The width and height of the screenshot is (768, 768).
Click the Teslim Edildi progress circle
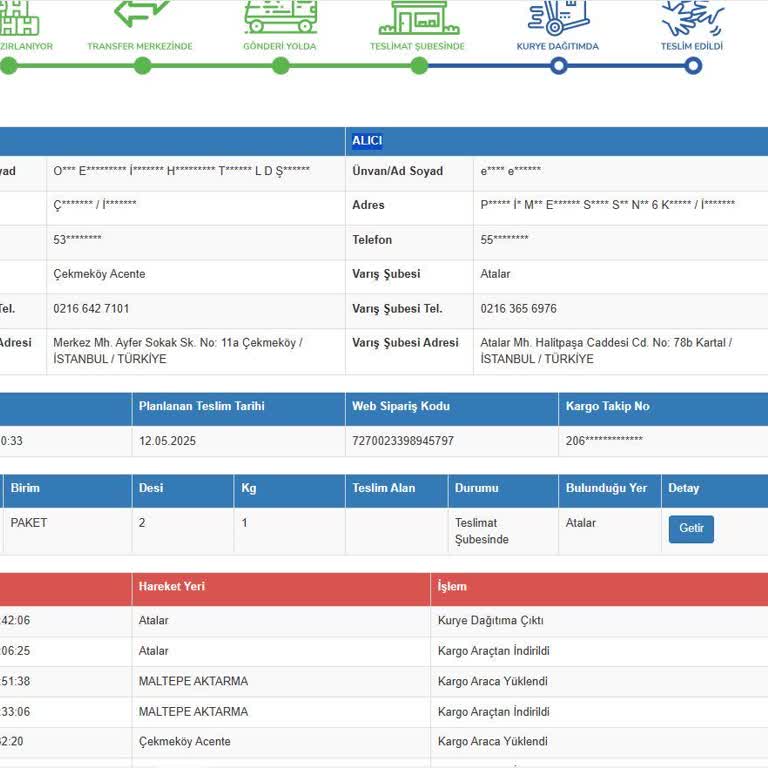692,66
